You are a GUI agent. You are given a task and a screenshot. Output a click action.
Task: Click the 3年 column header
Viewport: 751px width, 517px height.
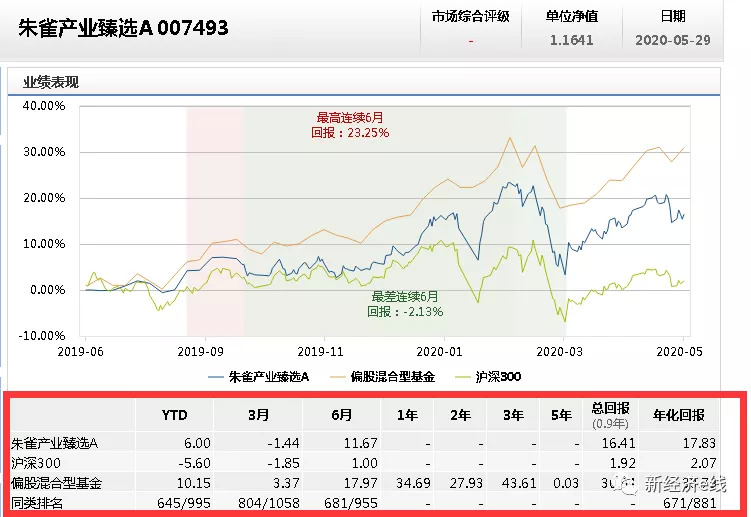coord(513,415)
